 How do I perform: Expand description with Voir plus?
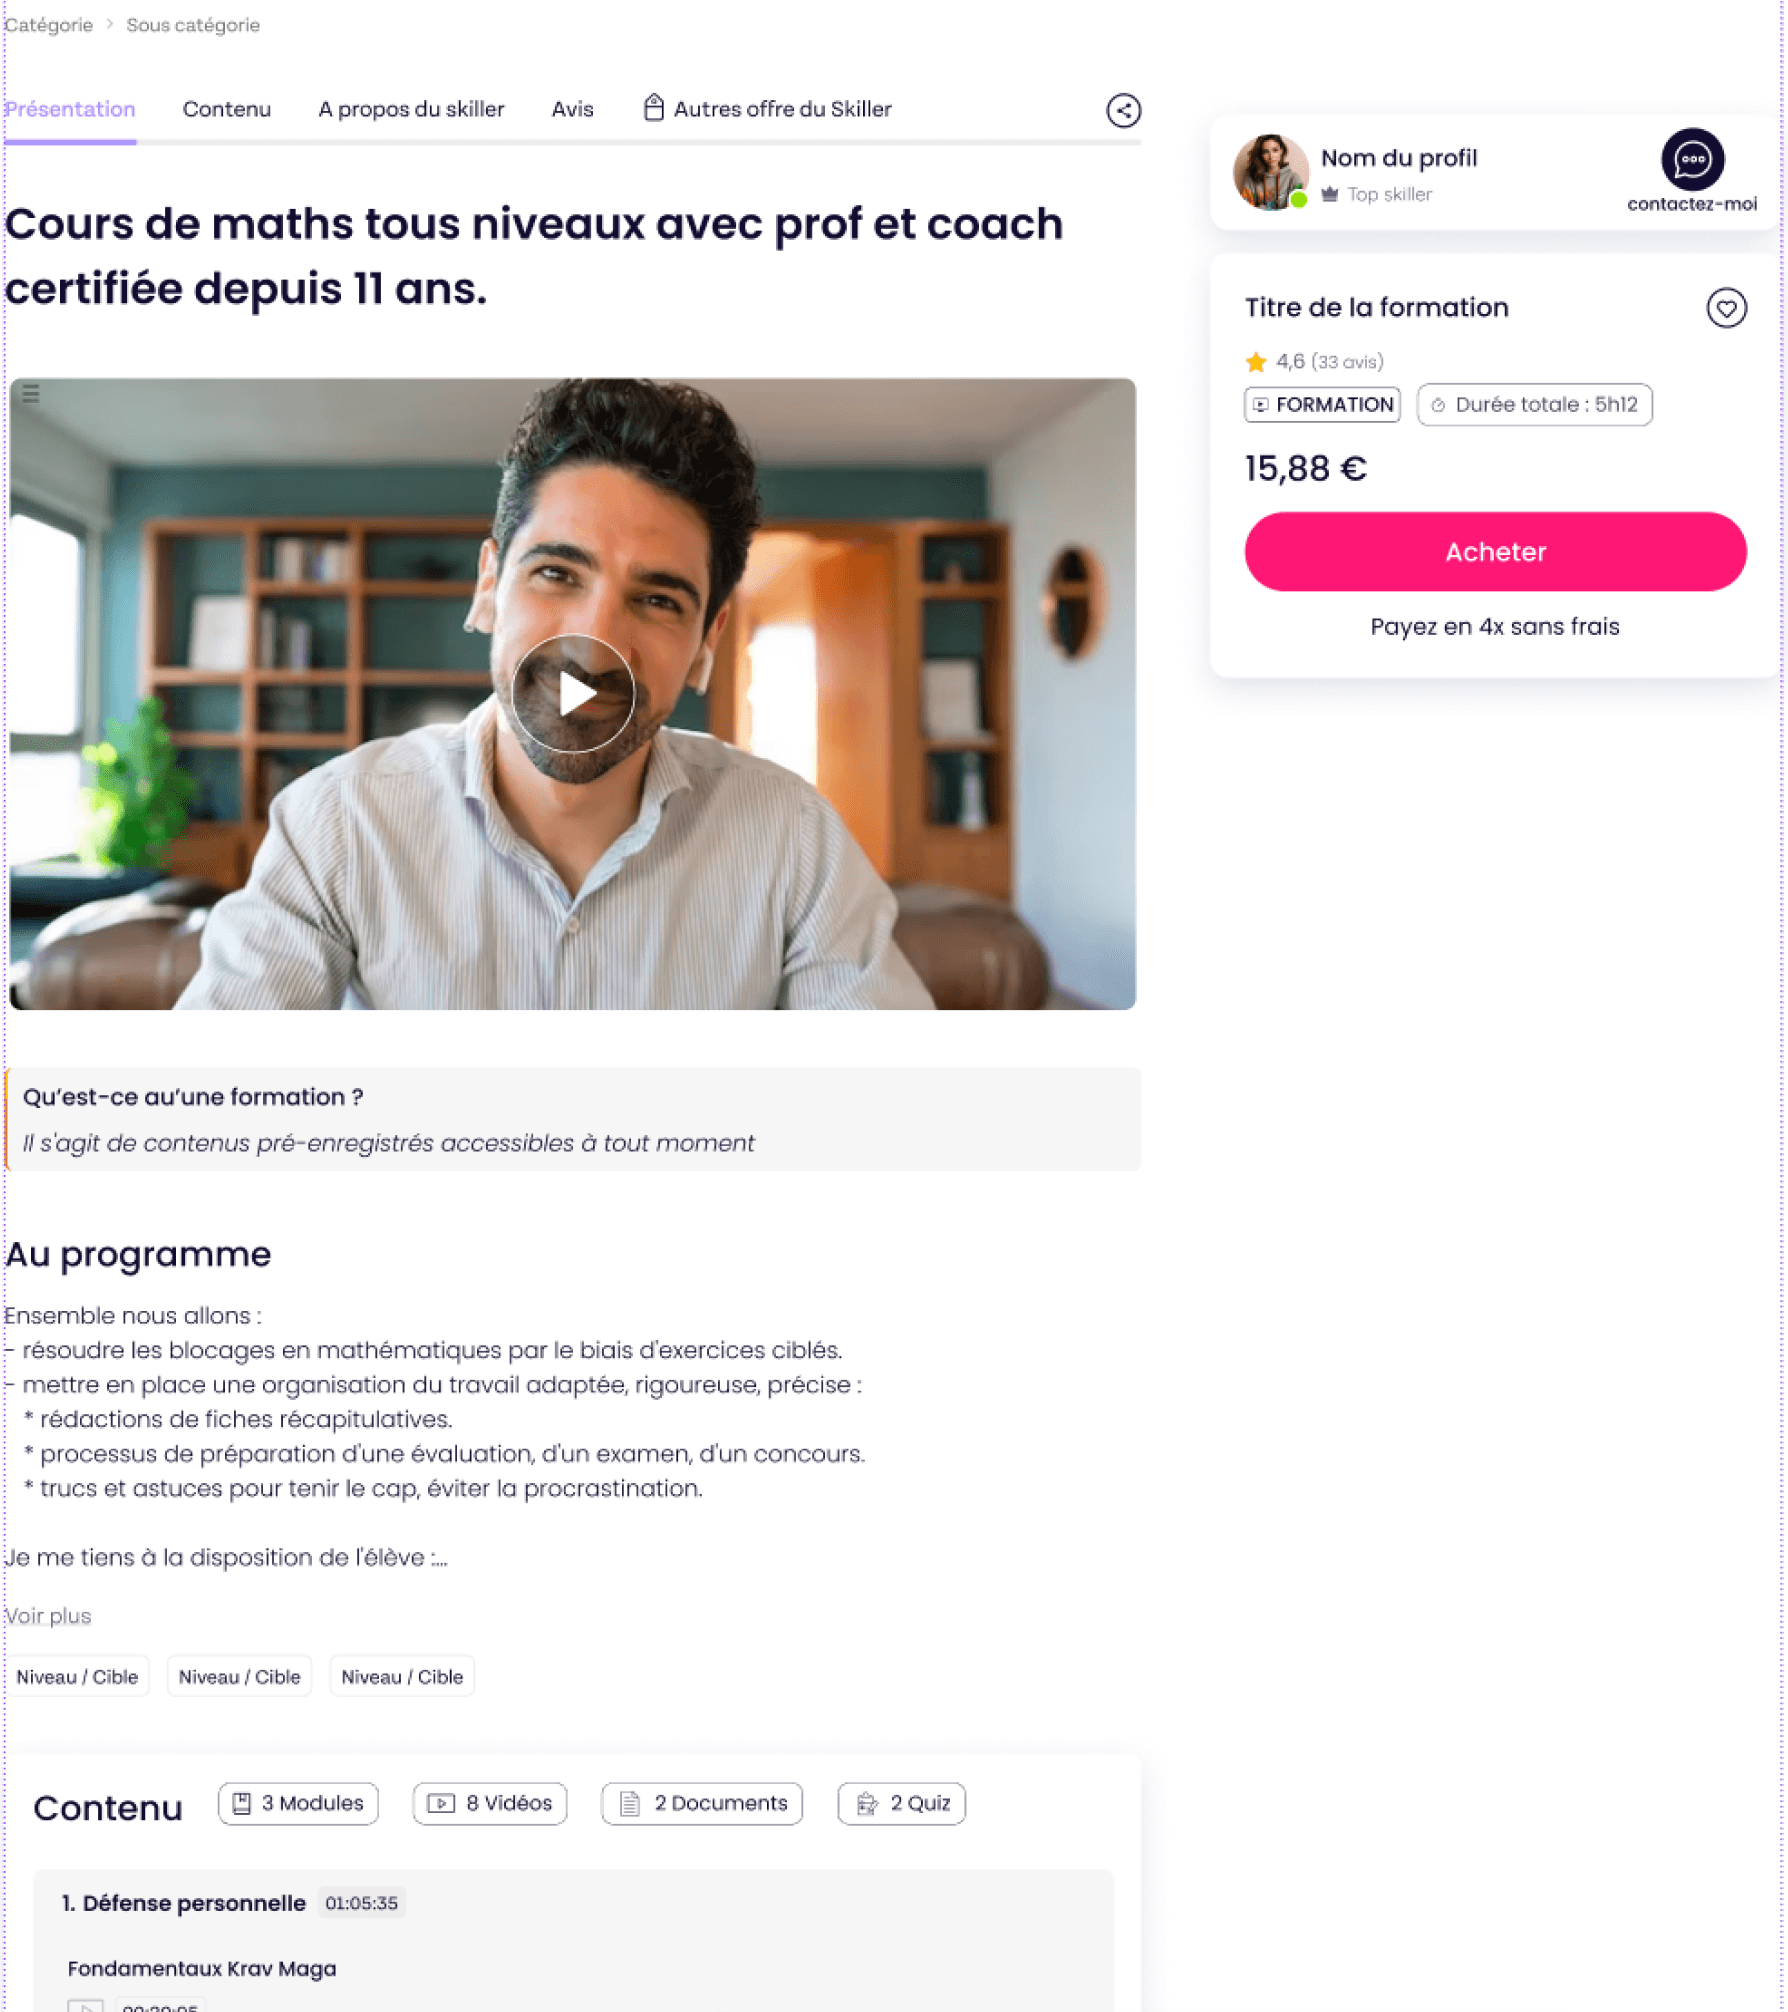click(x=48, y=1616)
